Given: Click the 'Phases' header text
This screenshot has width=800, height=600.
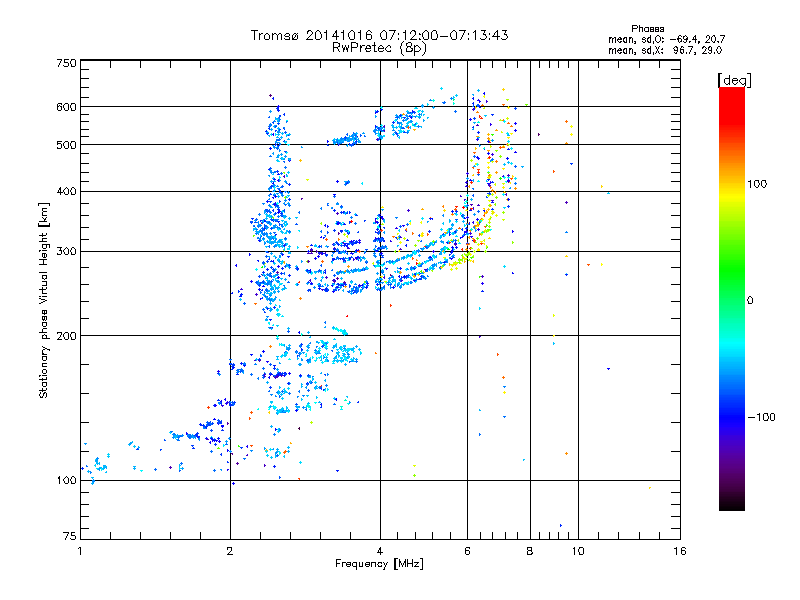Looking at the screenshot, I should tap(647, 29).
